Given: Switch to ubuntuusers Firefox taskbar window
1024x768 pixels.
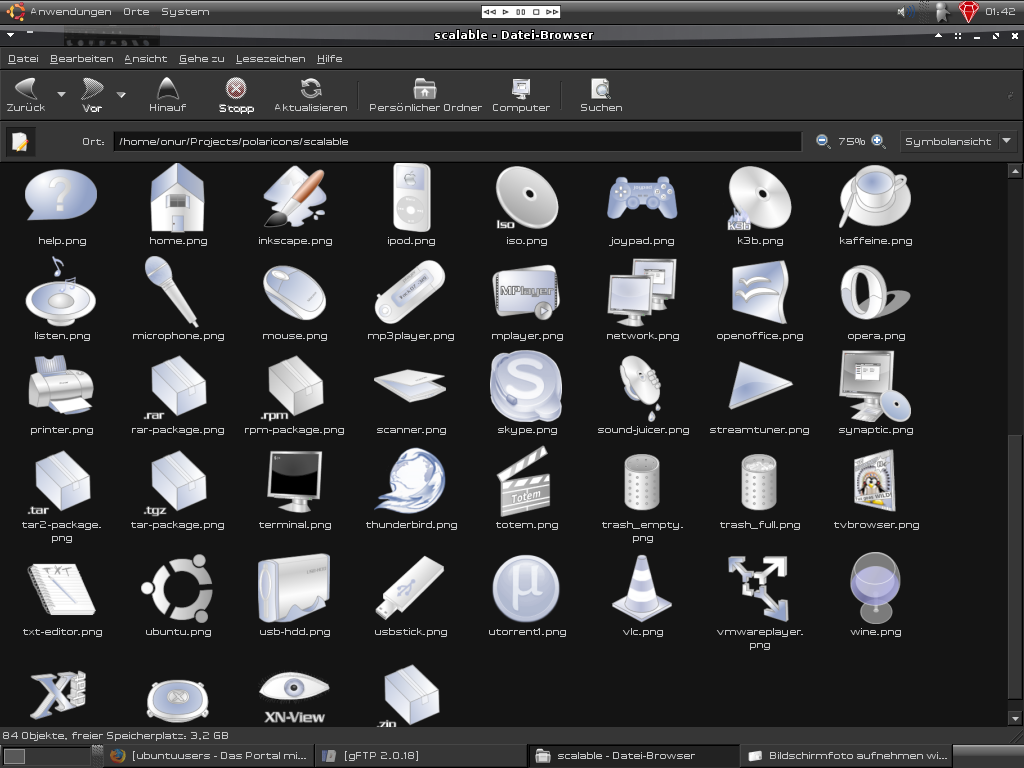Looking at the screenshot, I should click(x=209, y=756).
